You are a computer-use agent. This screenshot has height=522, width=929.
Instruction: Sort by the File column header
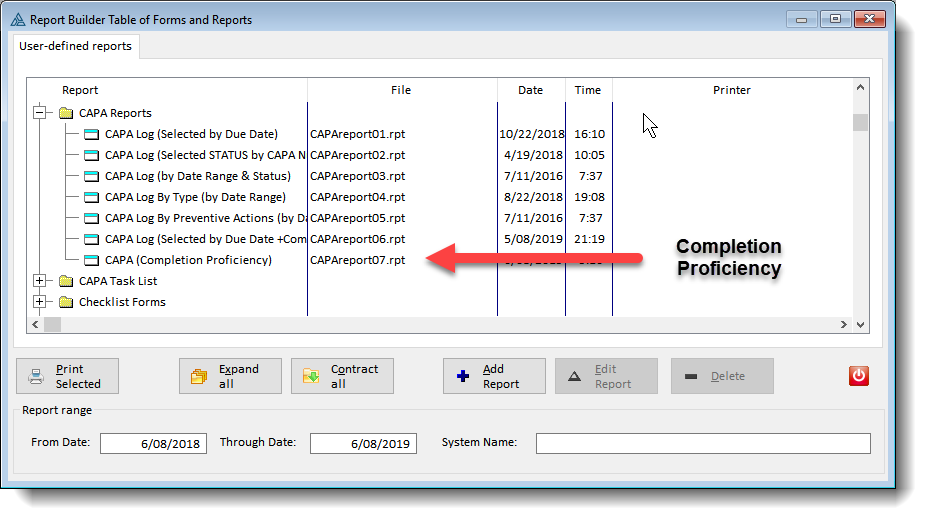click(x=401, y=90)
